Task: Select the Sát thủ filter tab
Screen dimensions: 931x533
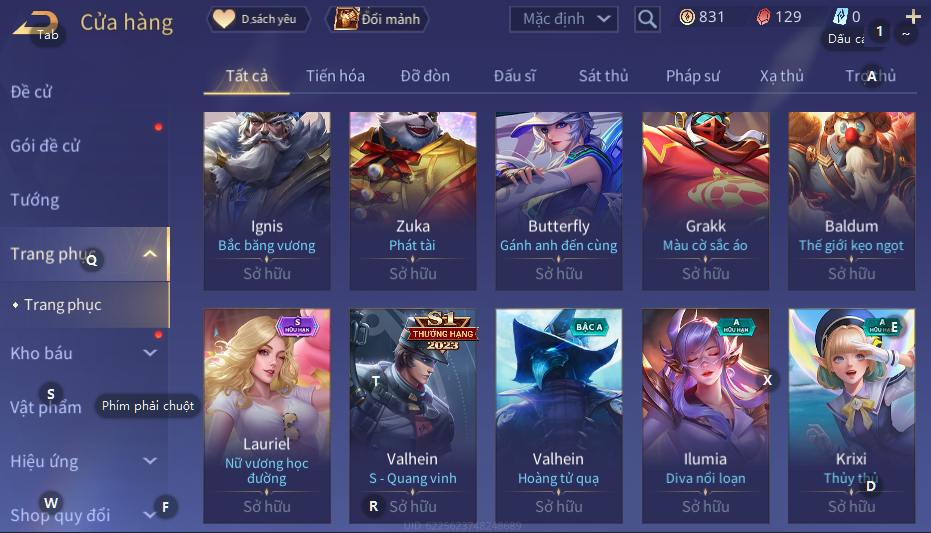Action: (x=603, y=76)
